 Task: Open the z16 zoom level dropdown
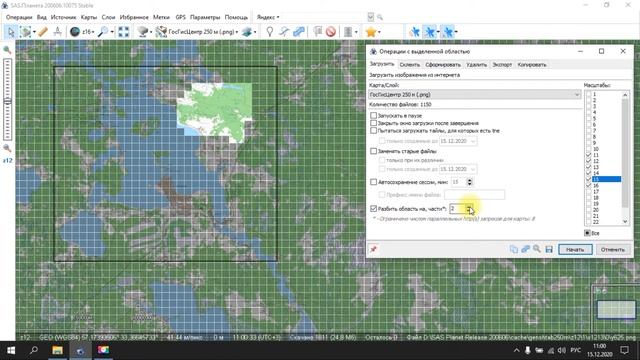click(x=93, y=32)
